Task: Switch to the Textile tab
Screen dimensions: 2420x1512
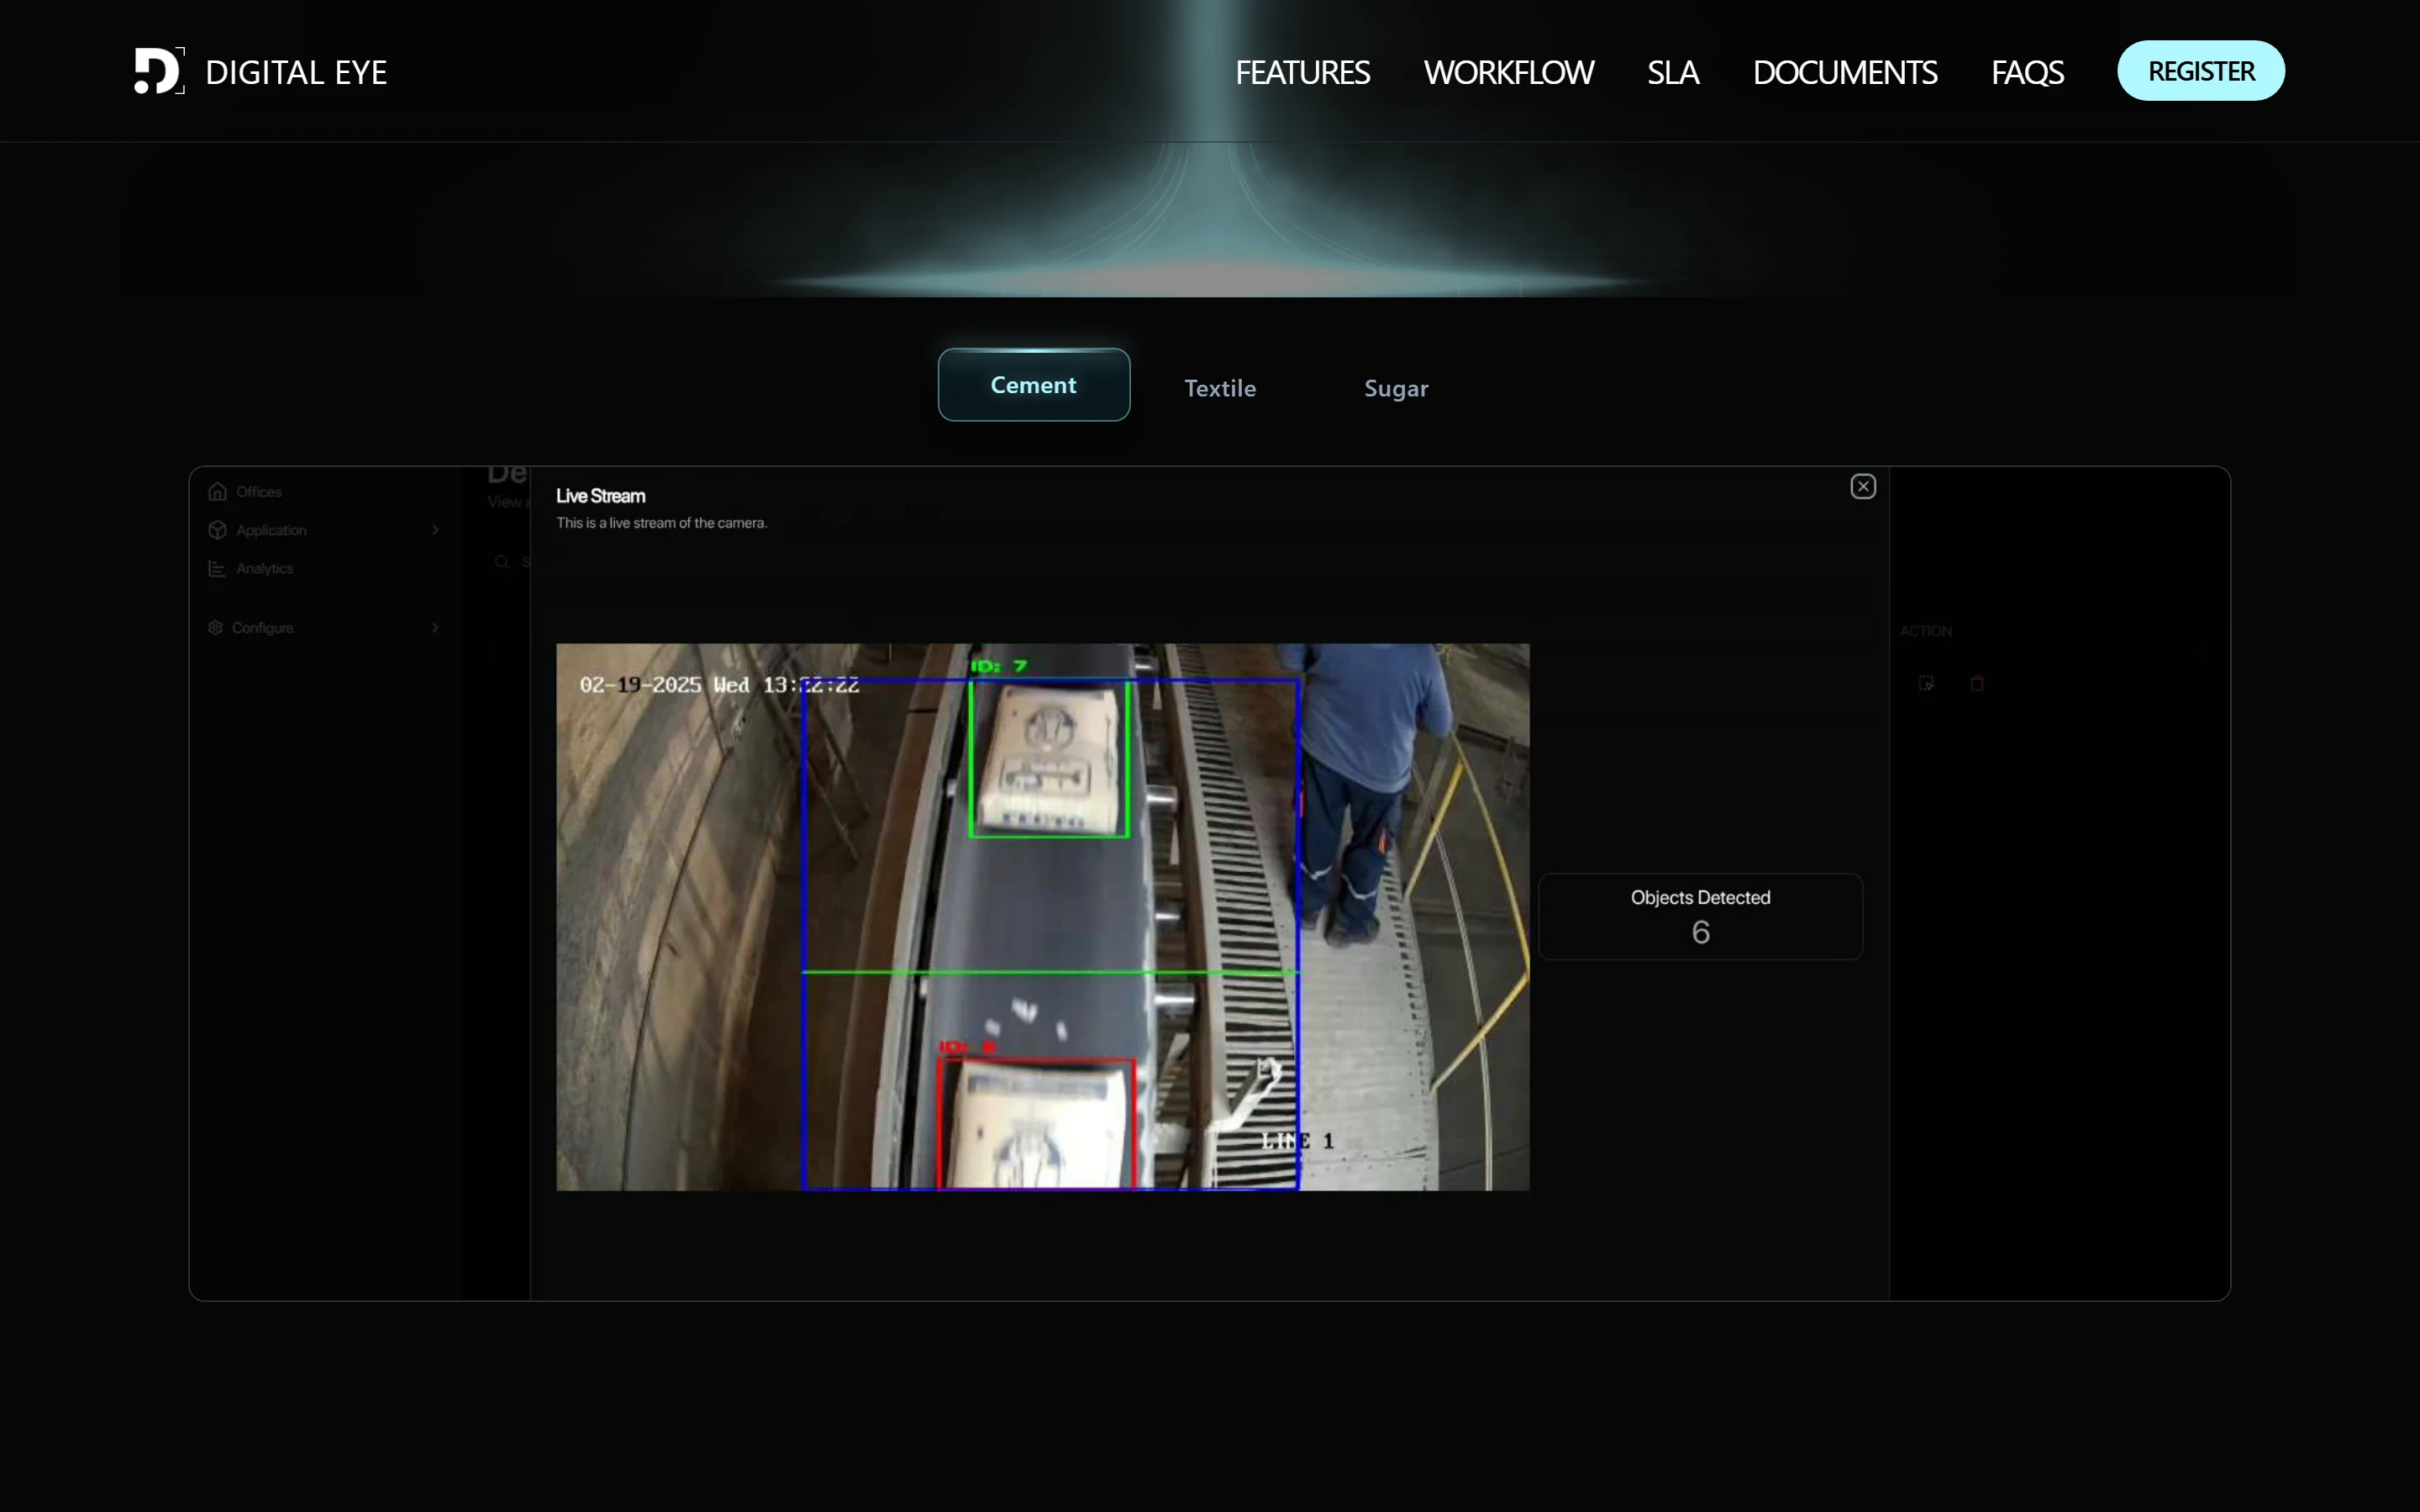Action: pyautogui.click(x=1220, y=388)
